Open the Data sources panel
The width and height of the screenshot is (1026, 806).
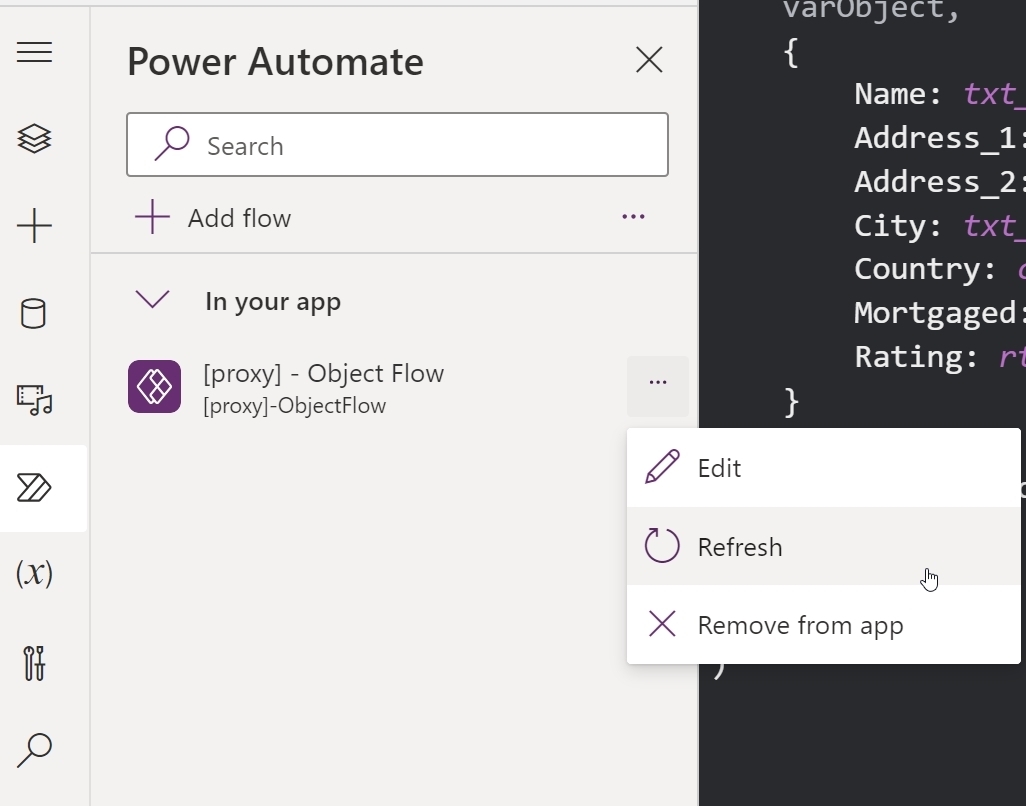(x=34, y=314)
